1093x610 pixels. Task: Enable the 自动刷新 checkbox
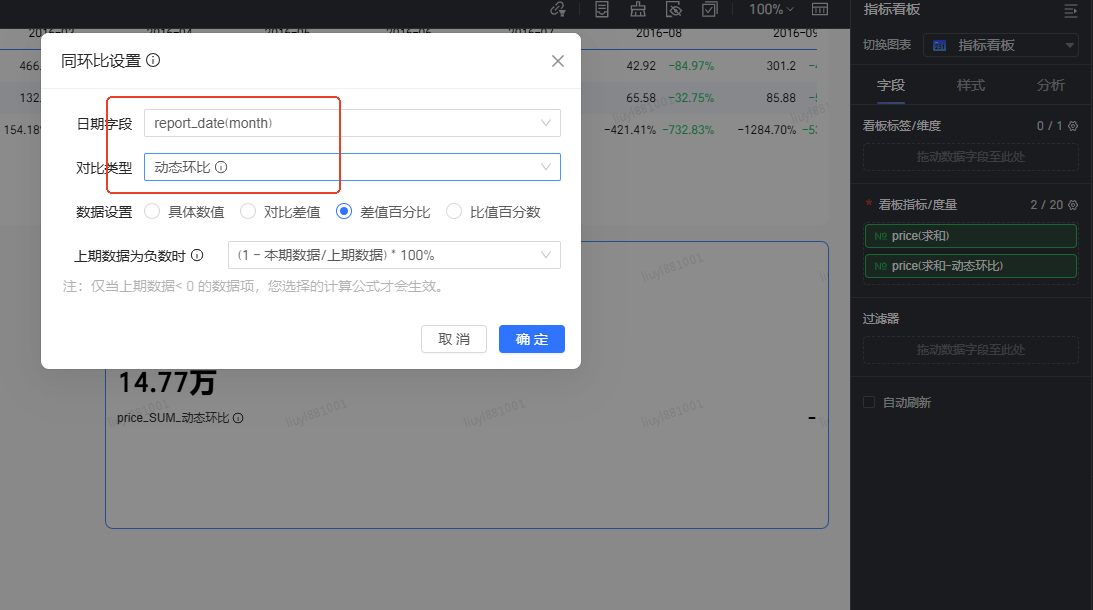(x=869, y=402)
